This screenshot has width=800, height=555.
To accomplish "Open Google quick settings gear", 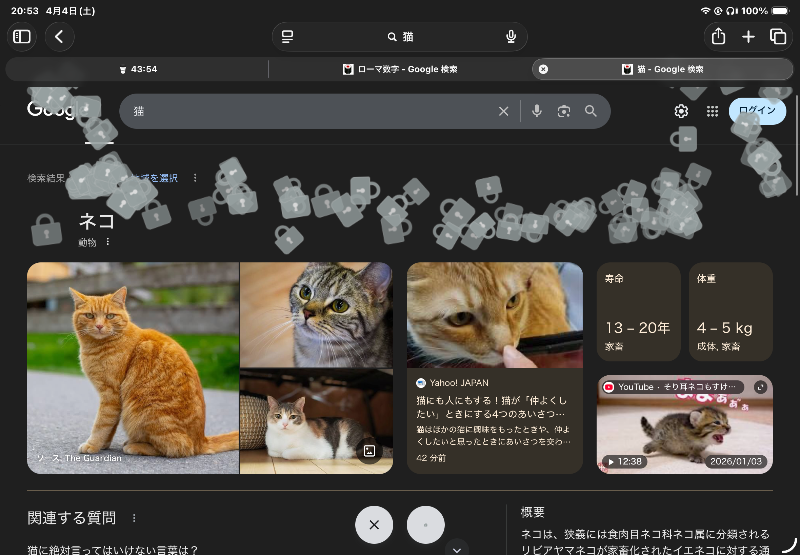I will (x=681, y=111).
